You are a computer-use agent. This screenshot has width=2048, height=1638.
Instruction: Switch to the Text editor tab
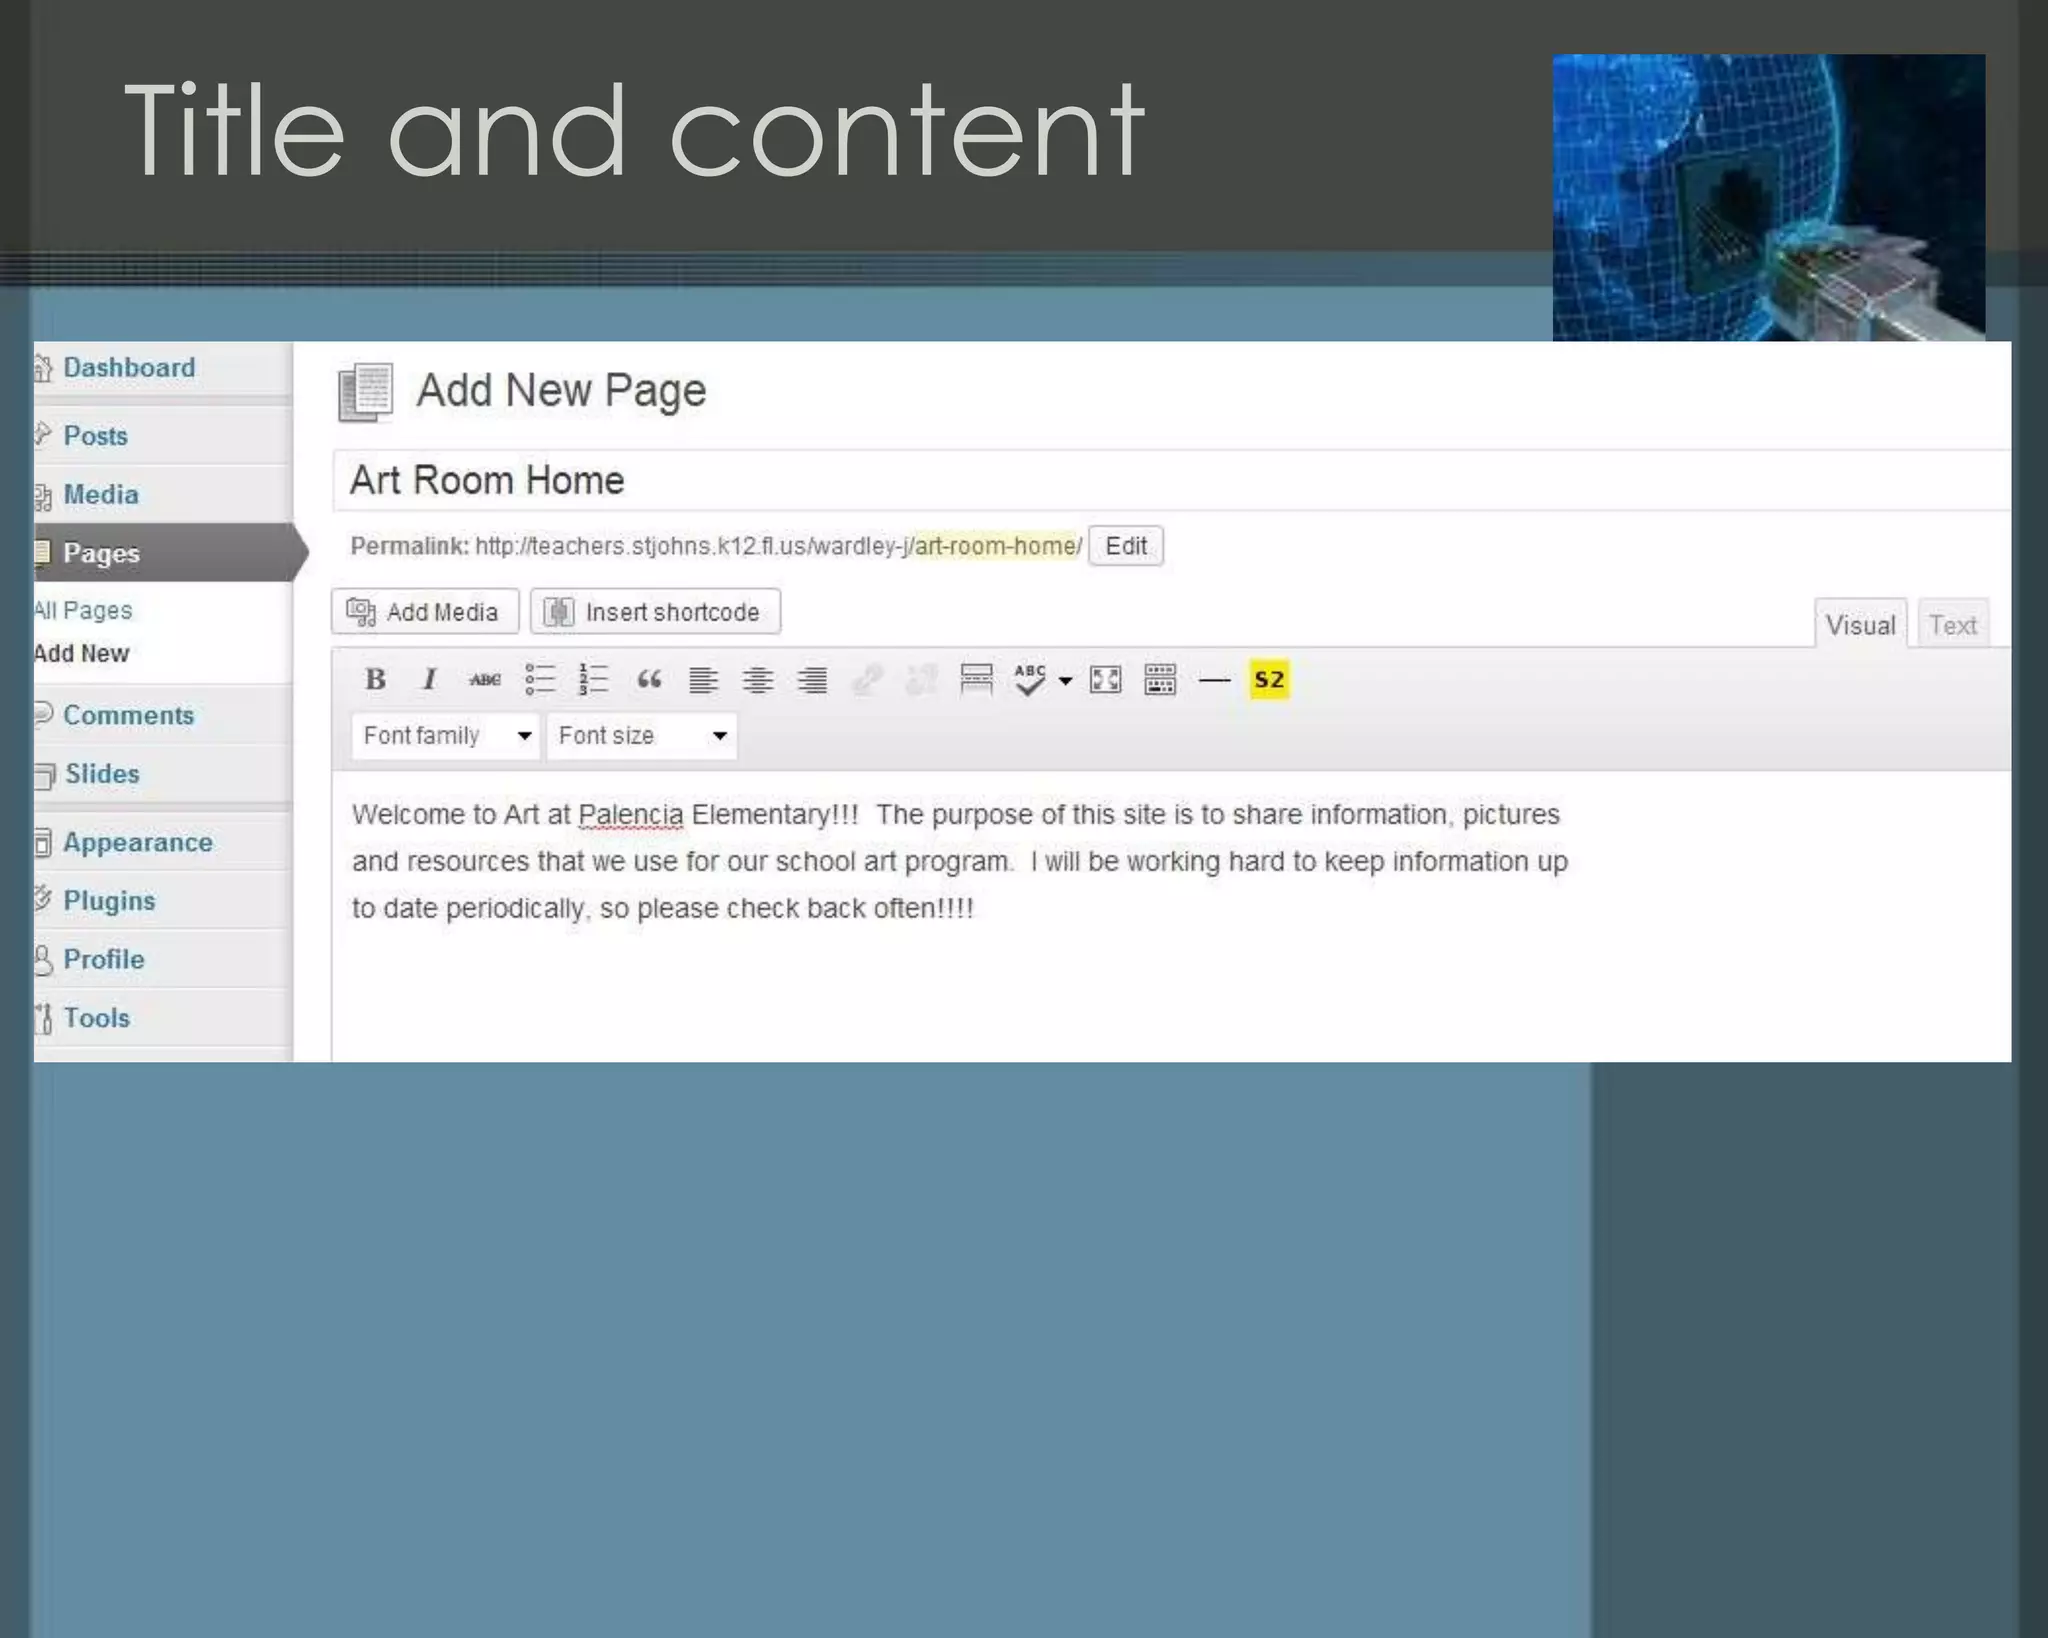(1952, 626)
